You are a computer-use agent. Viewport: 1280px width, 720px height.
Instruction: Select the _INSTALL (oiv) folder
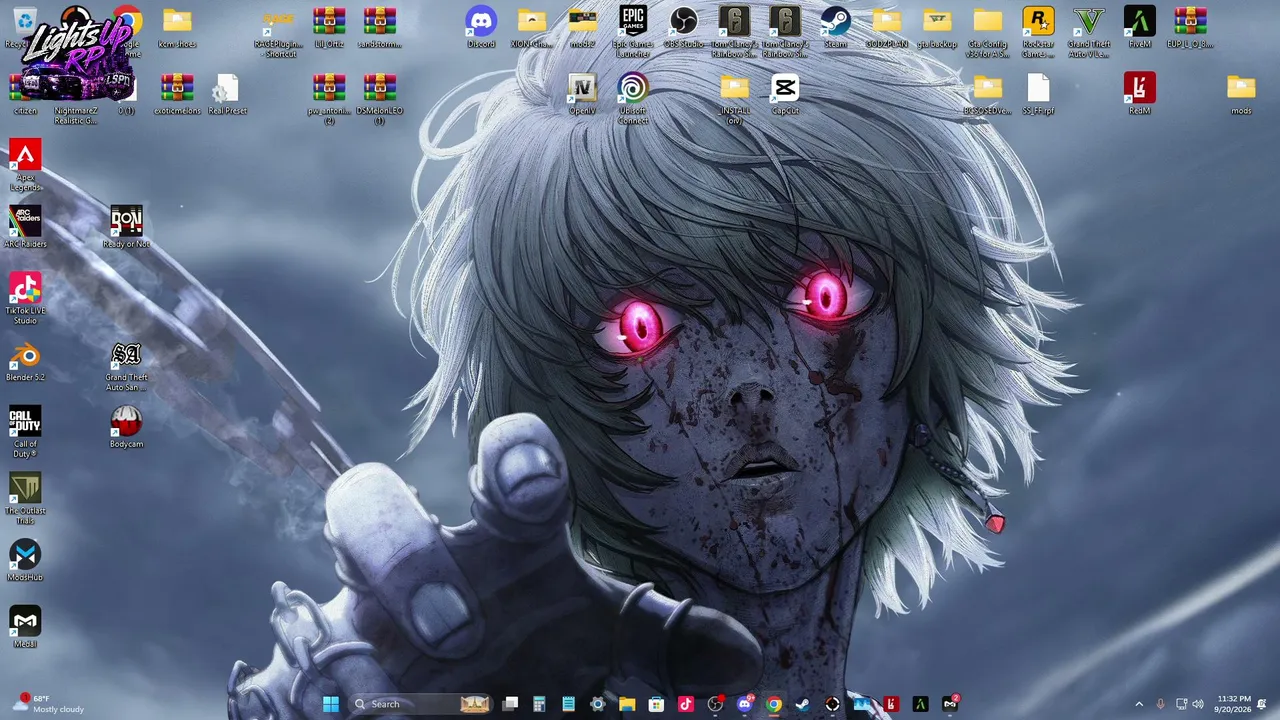[x=734, y=99]
